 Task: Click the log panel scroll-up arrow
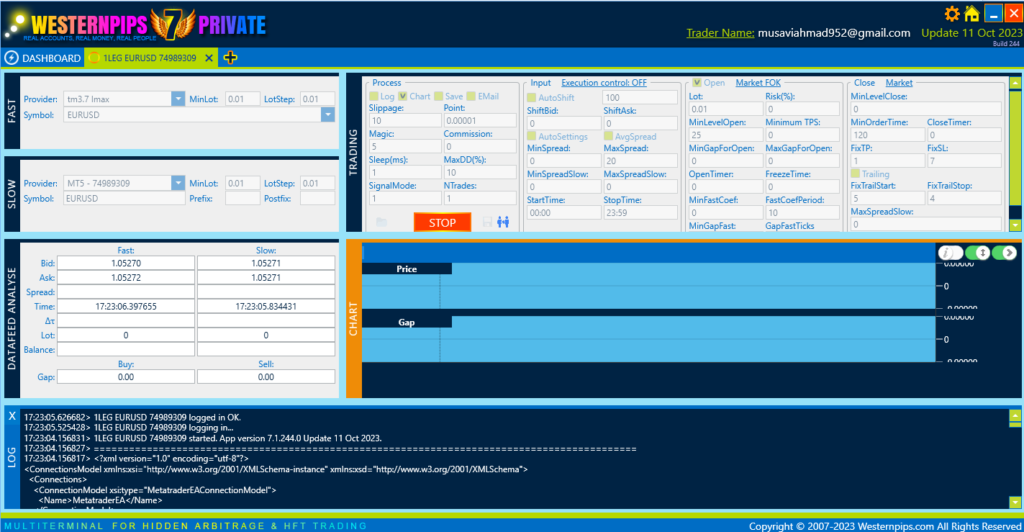tap(1015, 415)
